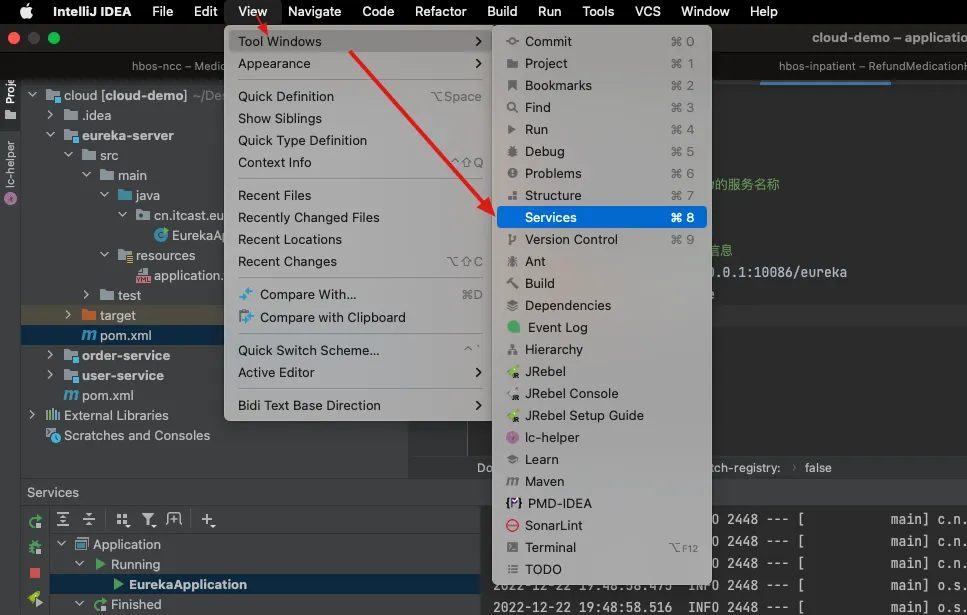Click Expand All icon in Services toolbar
Screen dimensions: 967x615
click(63, 519)
